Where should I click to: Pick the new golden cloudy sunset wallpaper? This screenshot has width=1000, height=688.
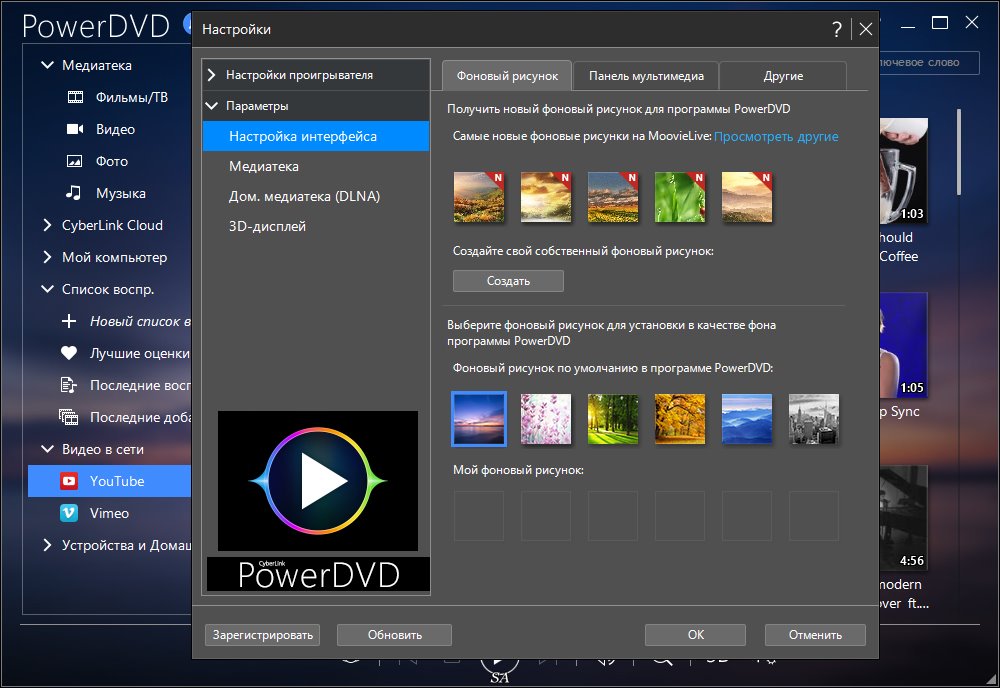pyautogui.click(x=546, y=197)
